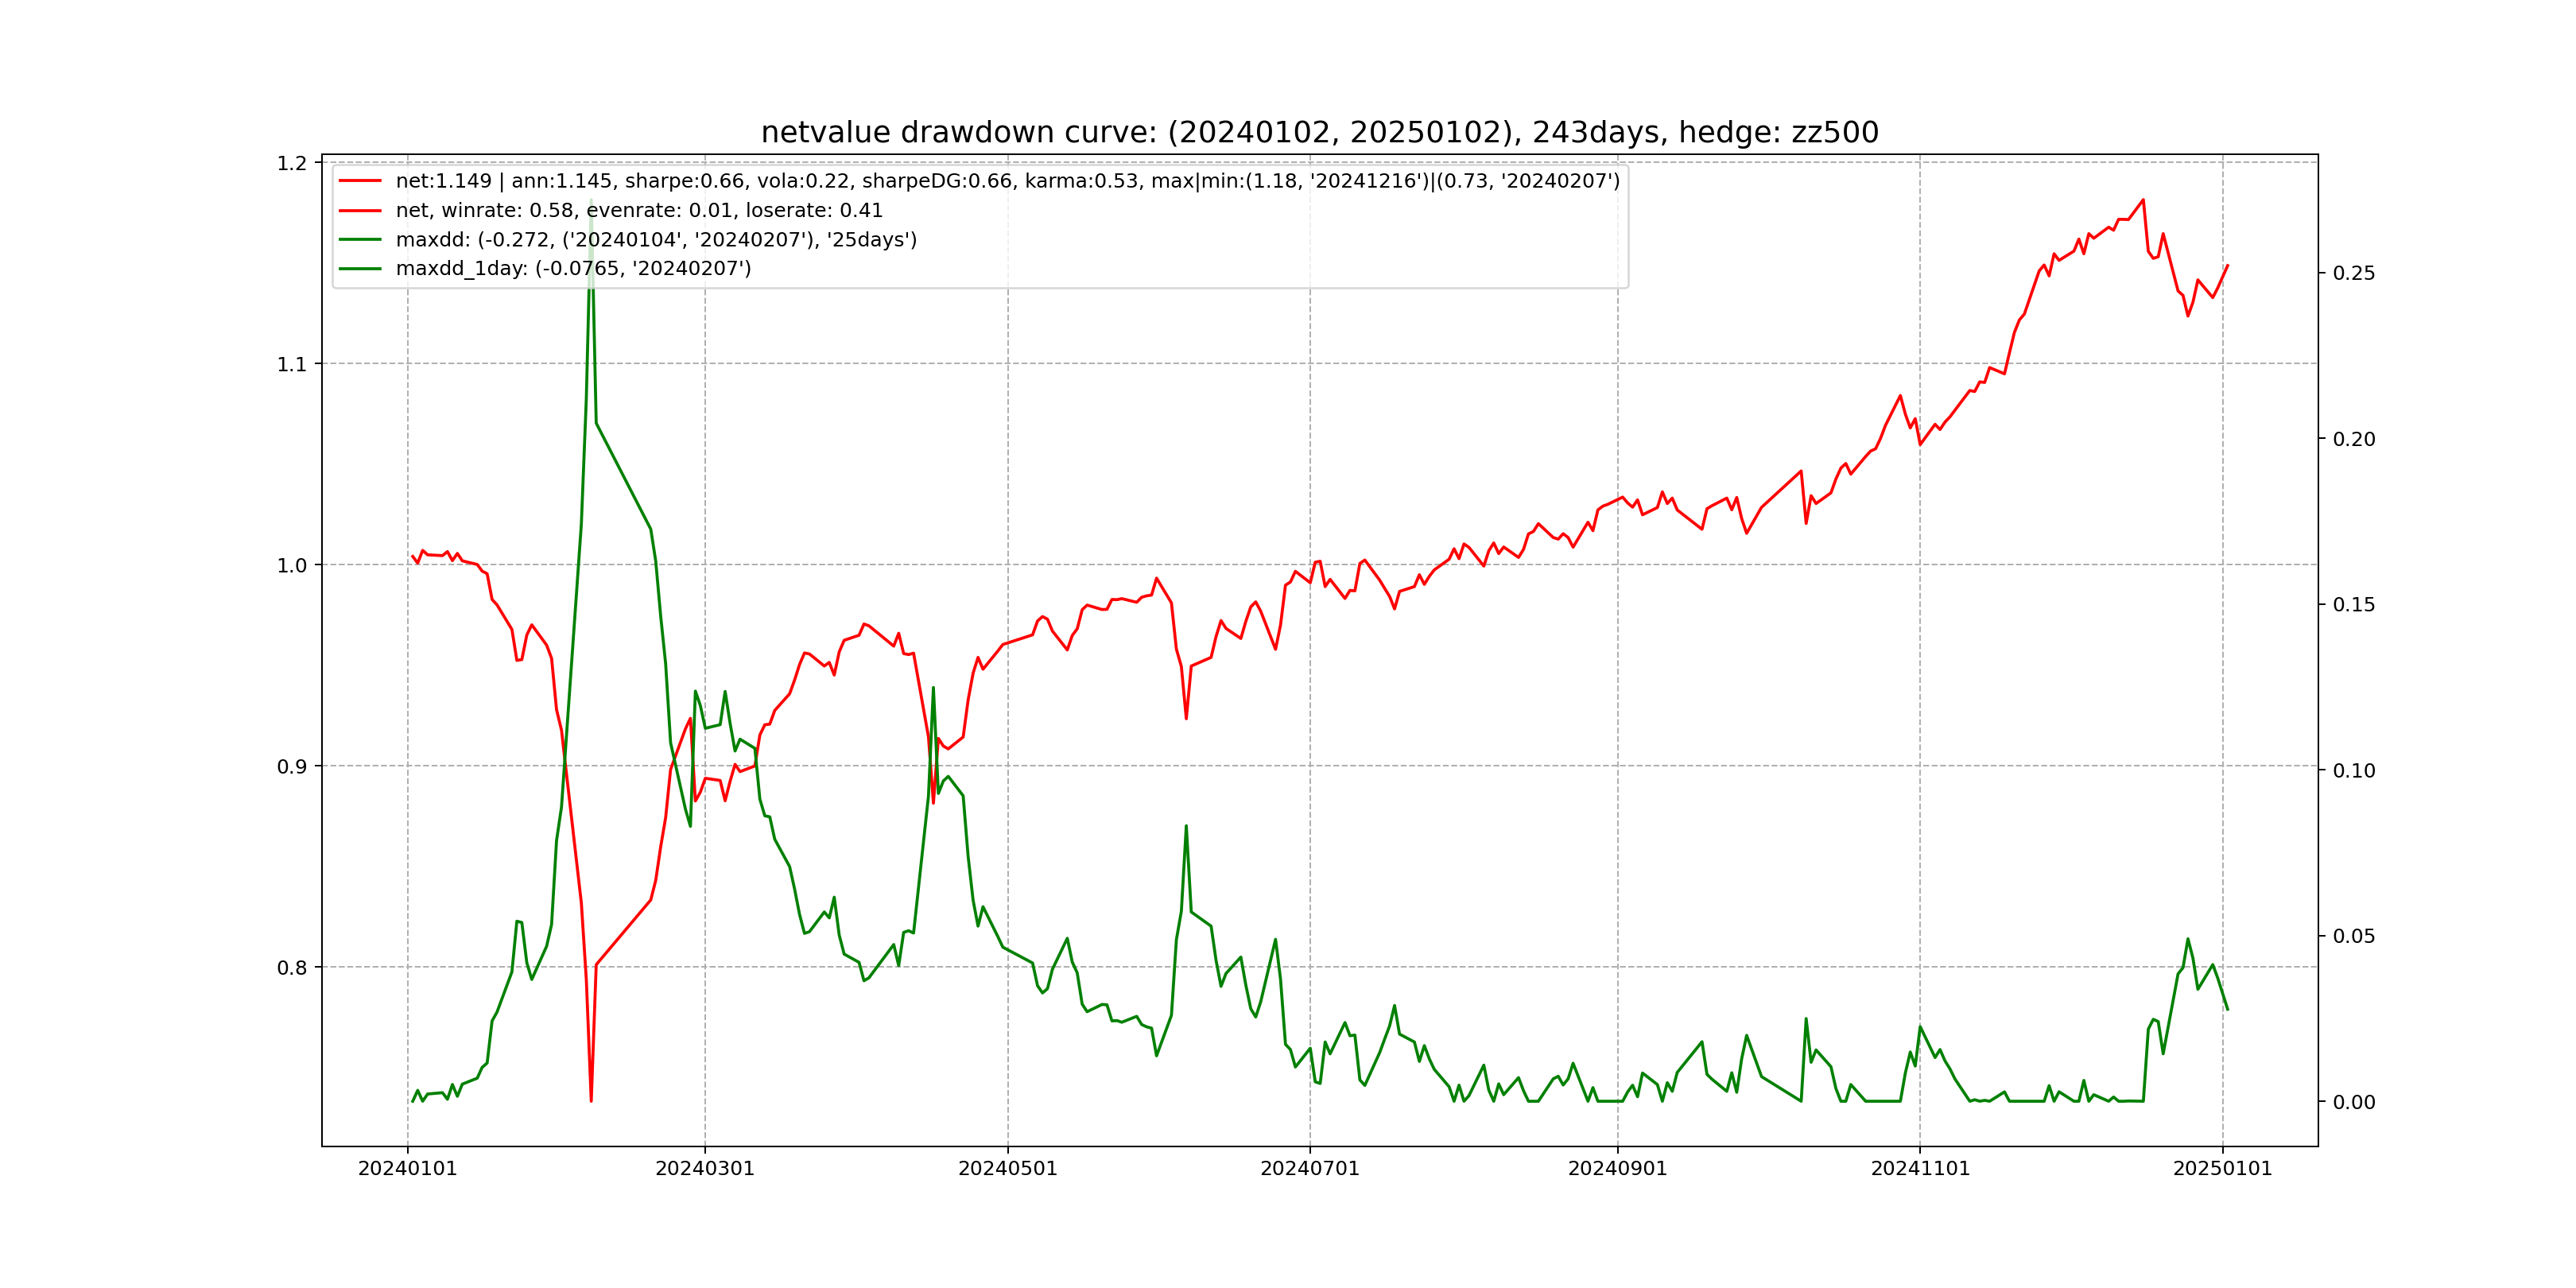Viewport: 2576px width, 1288px height.
Task: Click the 0.8 left y-axis tick label
Action: click(292, 968)
